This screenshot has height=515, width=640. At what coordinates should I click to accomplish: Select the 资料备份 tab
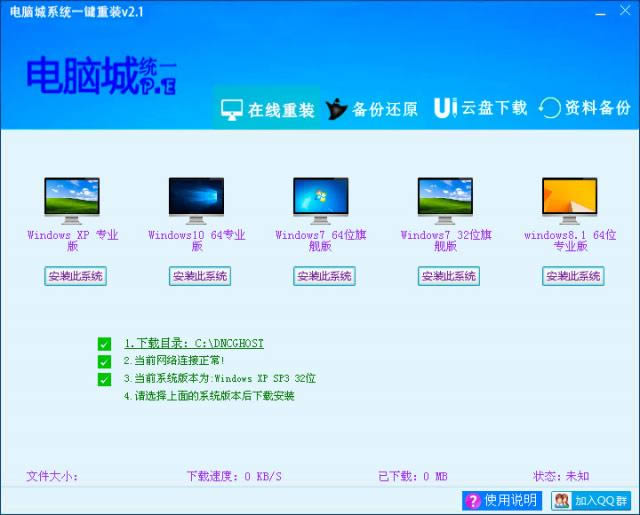click(x=584, y=108)
